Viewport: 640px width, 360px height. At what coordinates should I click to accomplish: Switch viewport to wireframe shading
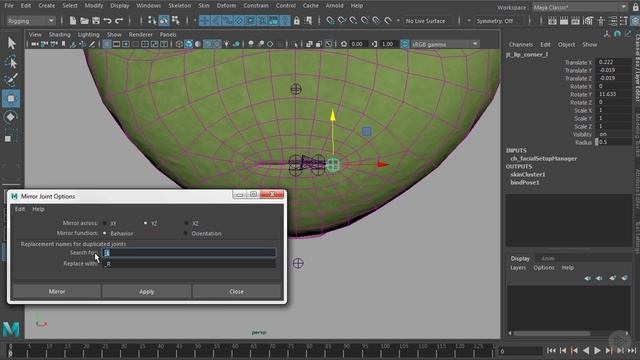(179, 44)
